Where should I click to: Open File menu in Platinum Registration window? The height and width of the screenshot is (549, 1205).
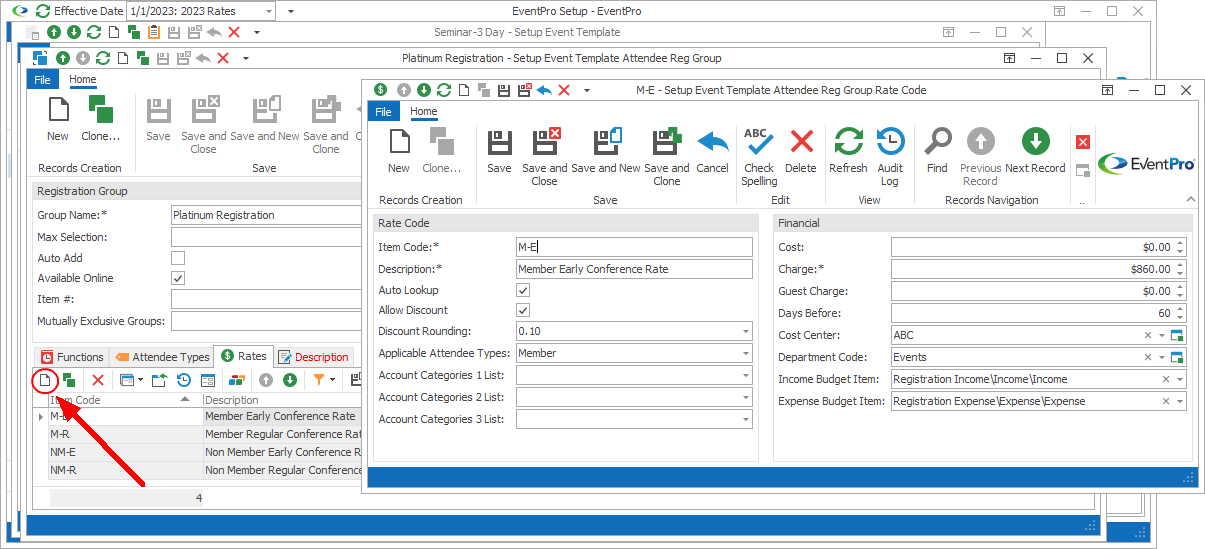[x=42, y=80]
